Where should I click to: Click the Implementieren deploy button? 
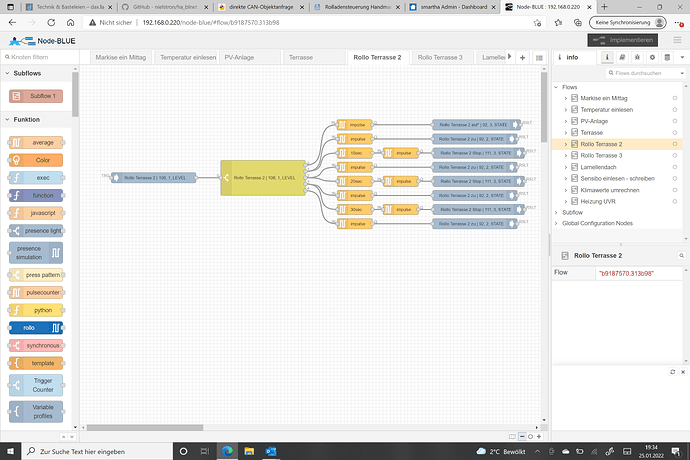tap(626, 40)
